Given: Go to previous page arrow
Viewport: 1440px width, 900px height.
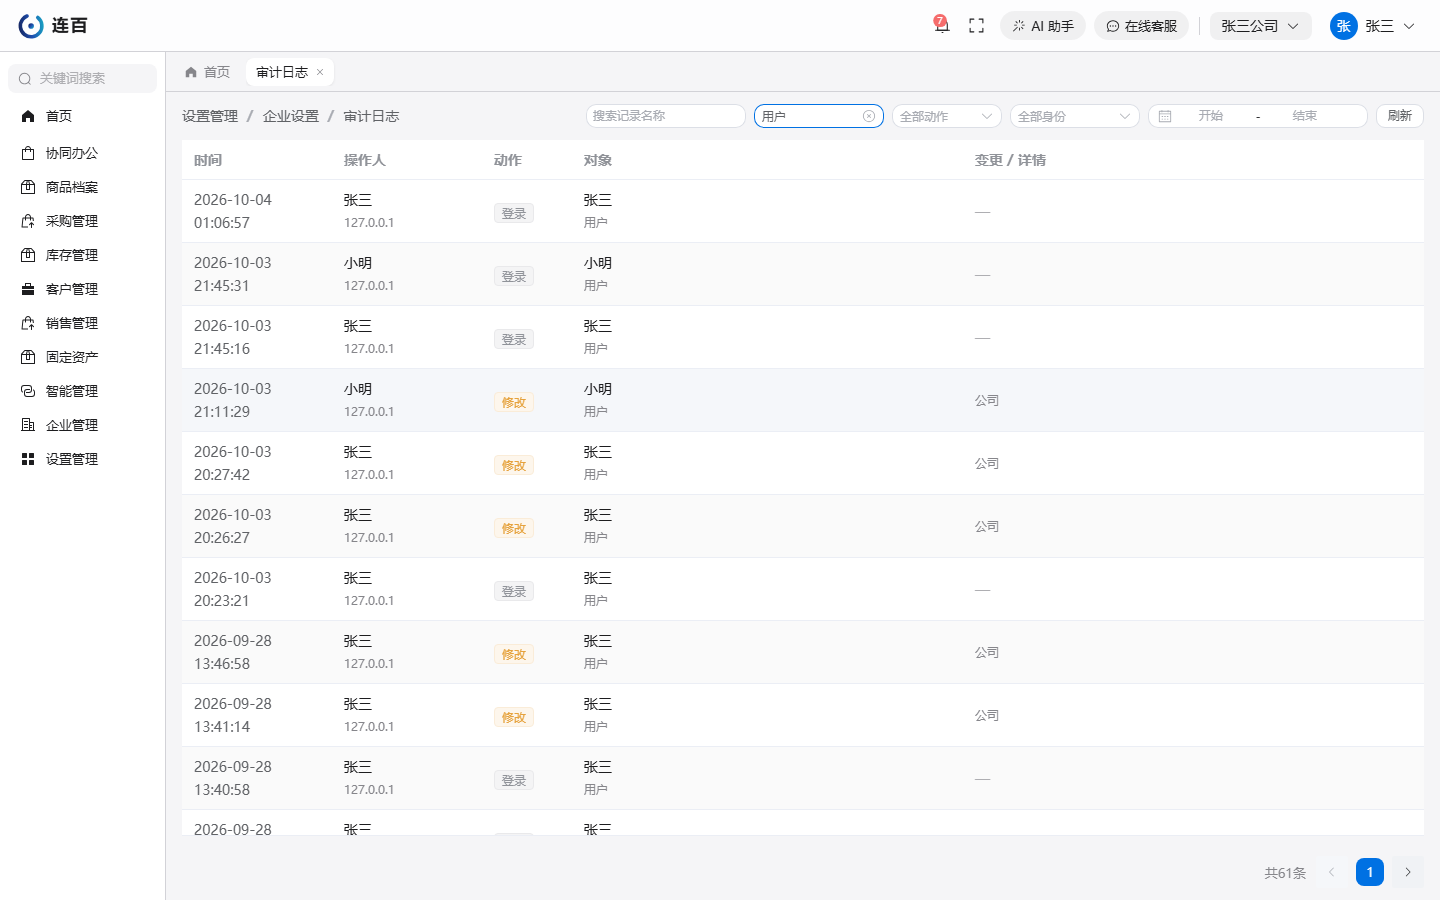Looking at the screenshot, I should (1332, 872).
